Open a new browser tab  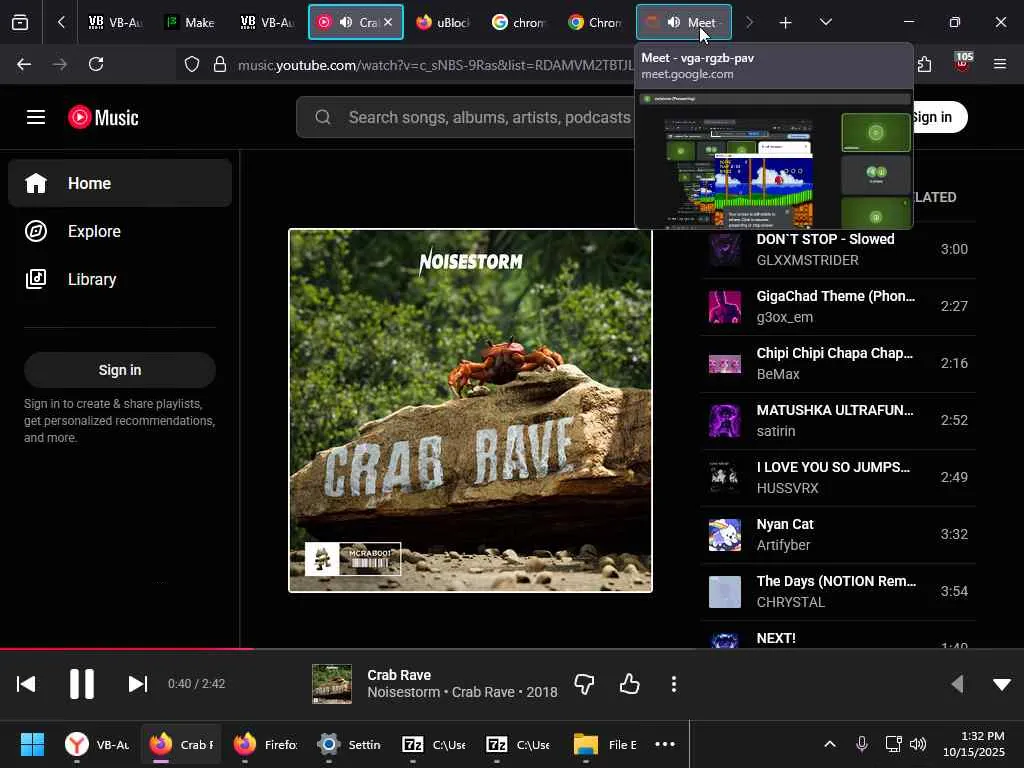785,23
